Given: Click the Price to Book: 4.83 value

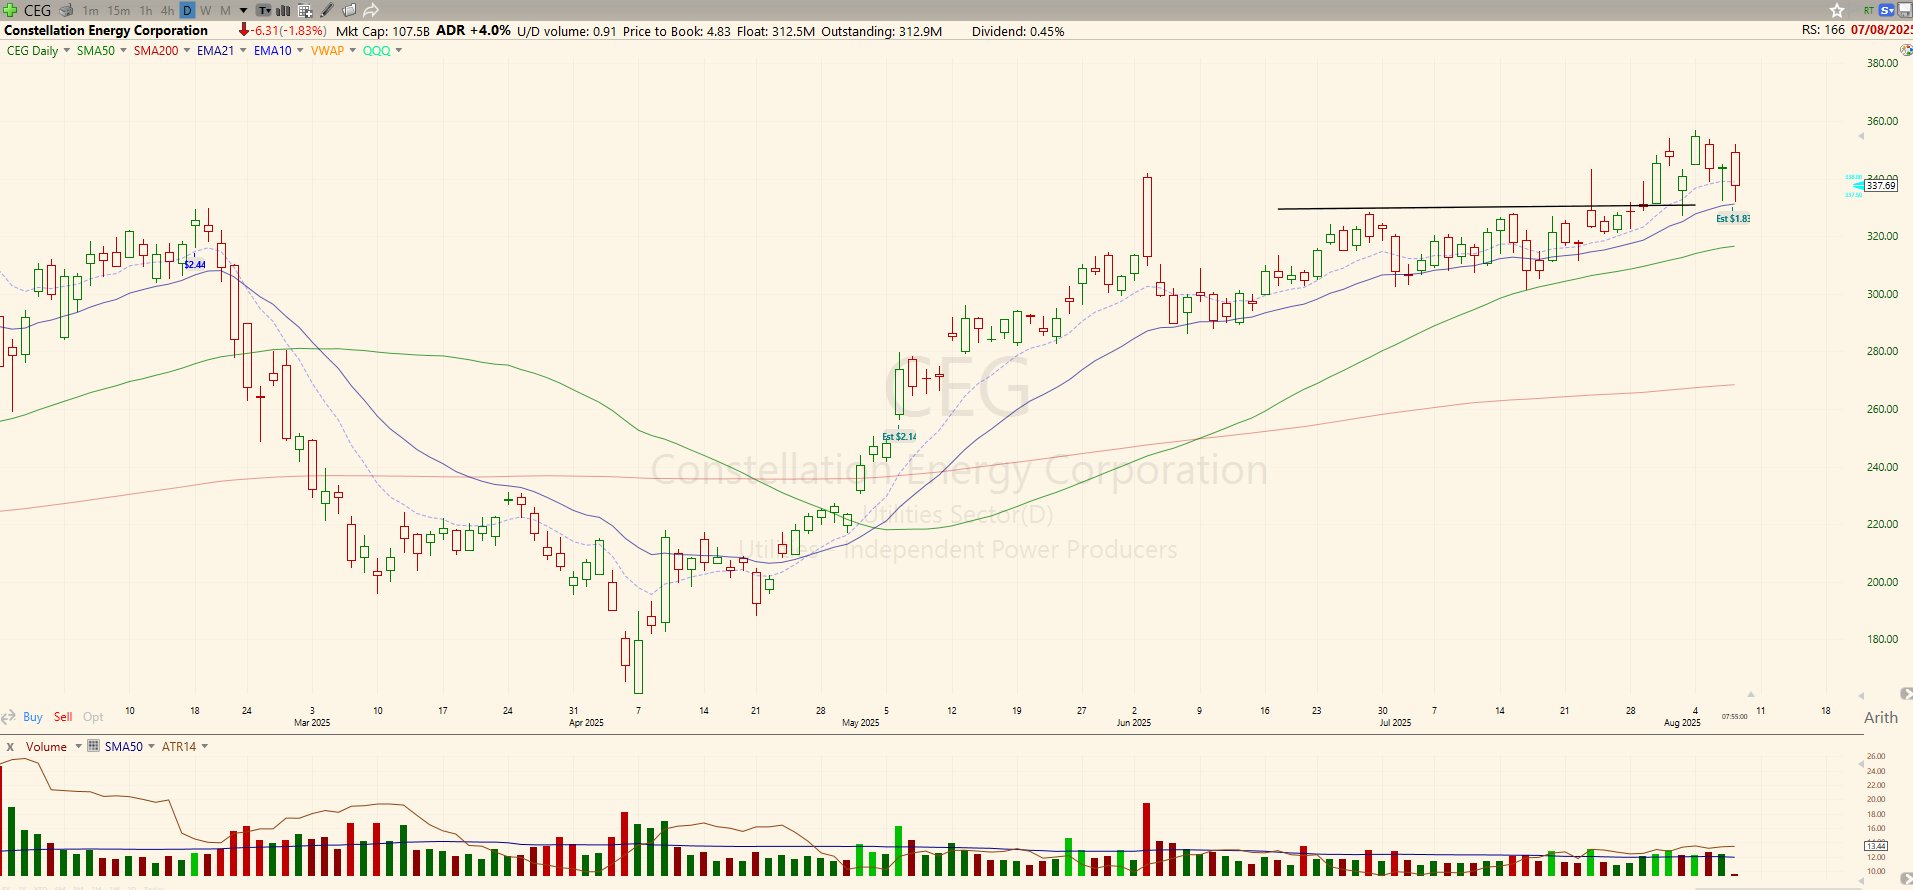Looking at the screenshot, I should (x=677, y=31).
